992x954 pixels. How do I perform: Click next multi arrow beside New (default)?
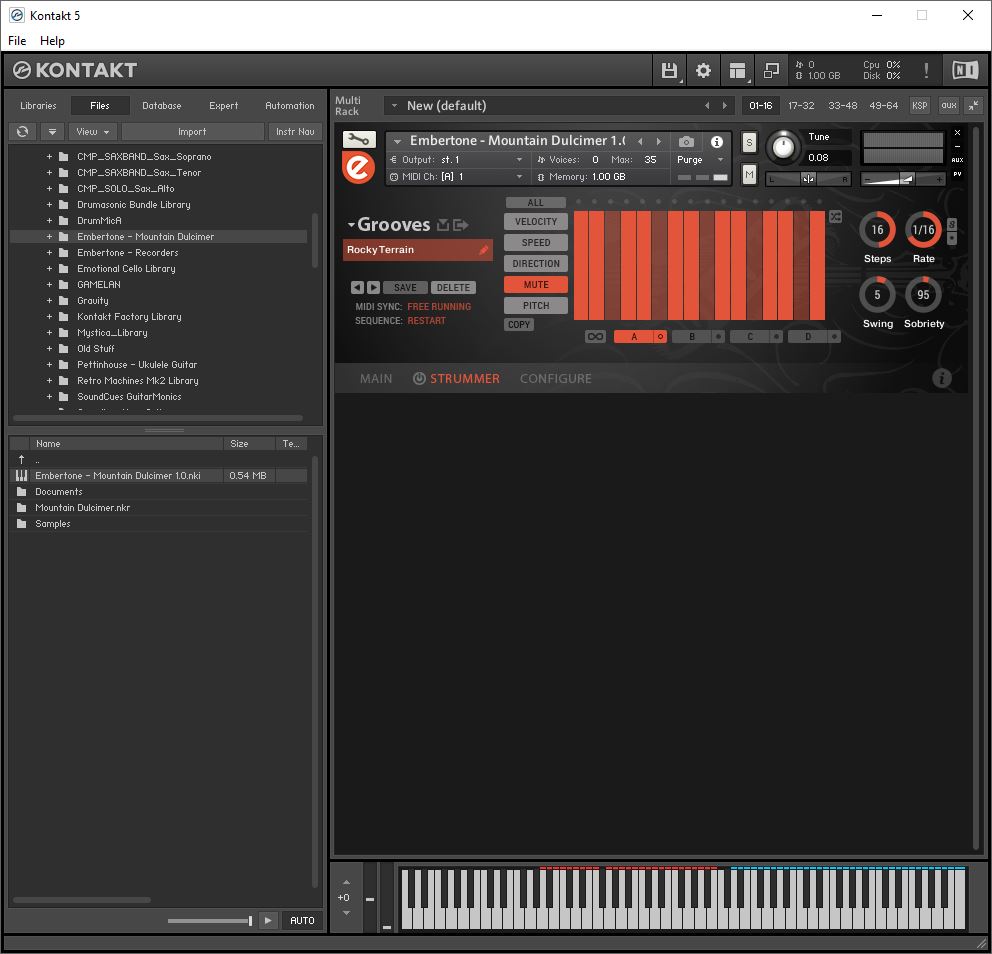(724, 106)
